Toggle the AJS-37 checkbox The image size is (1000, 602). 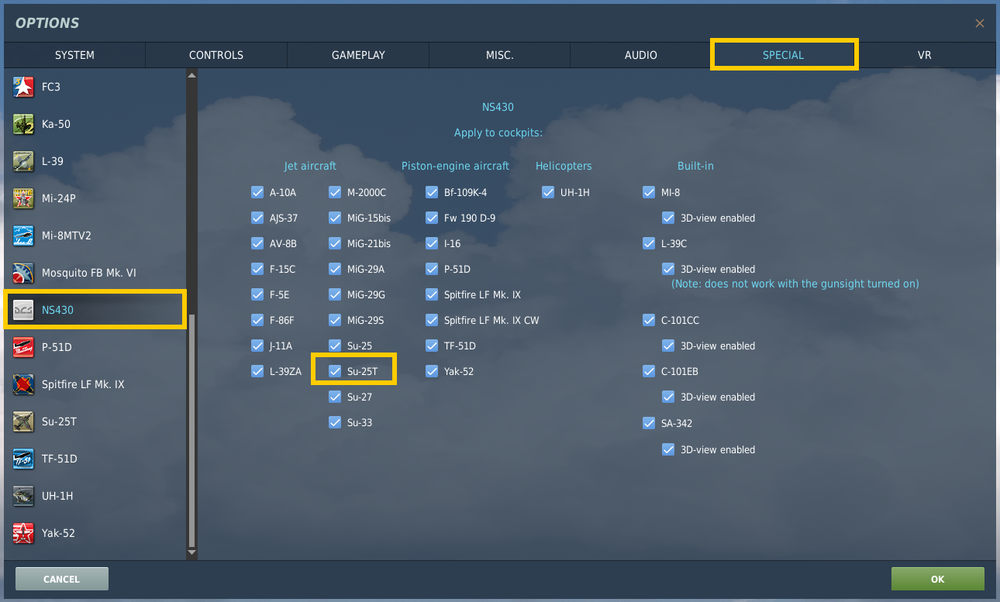[258, 217]
